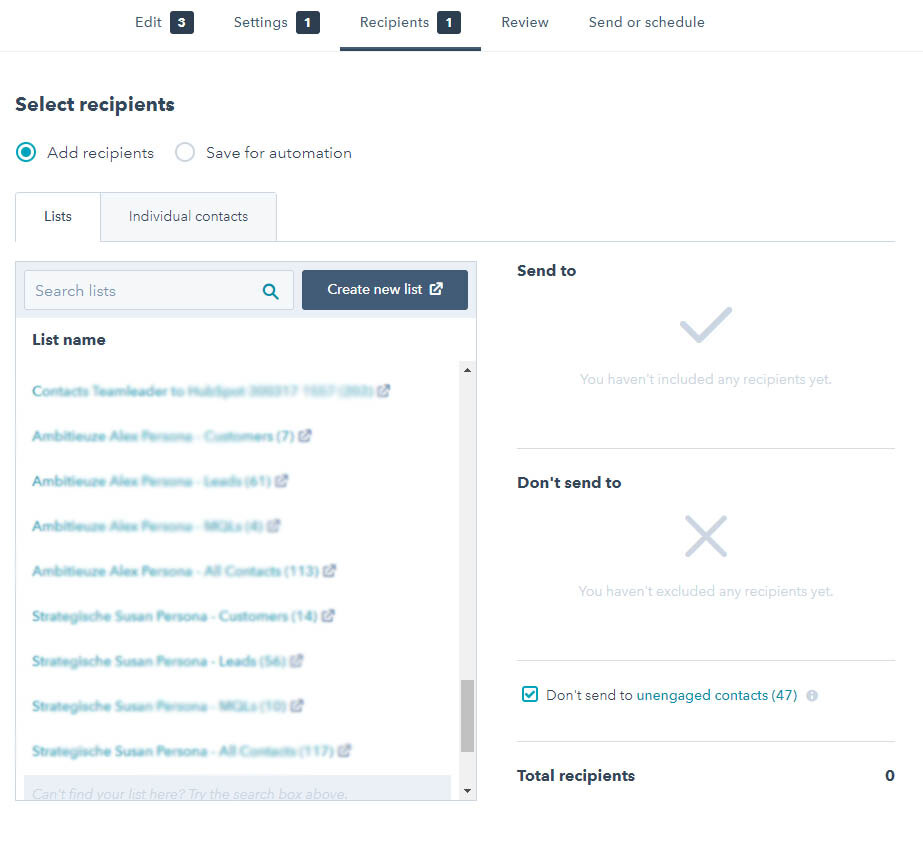Select Ambitieuze Alex Persona All Contacts (113)
923x862 pixels.
[x=175, y=572]
